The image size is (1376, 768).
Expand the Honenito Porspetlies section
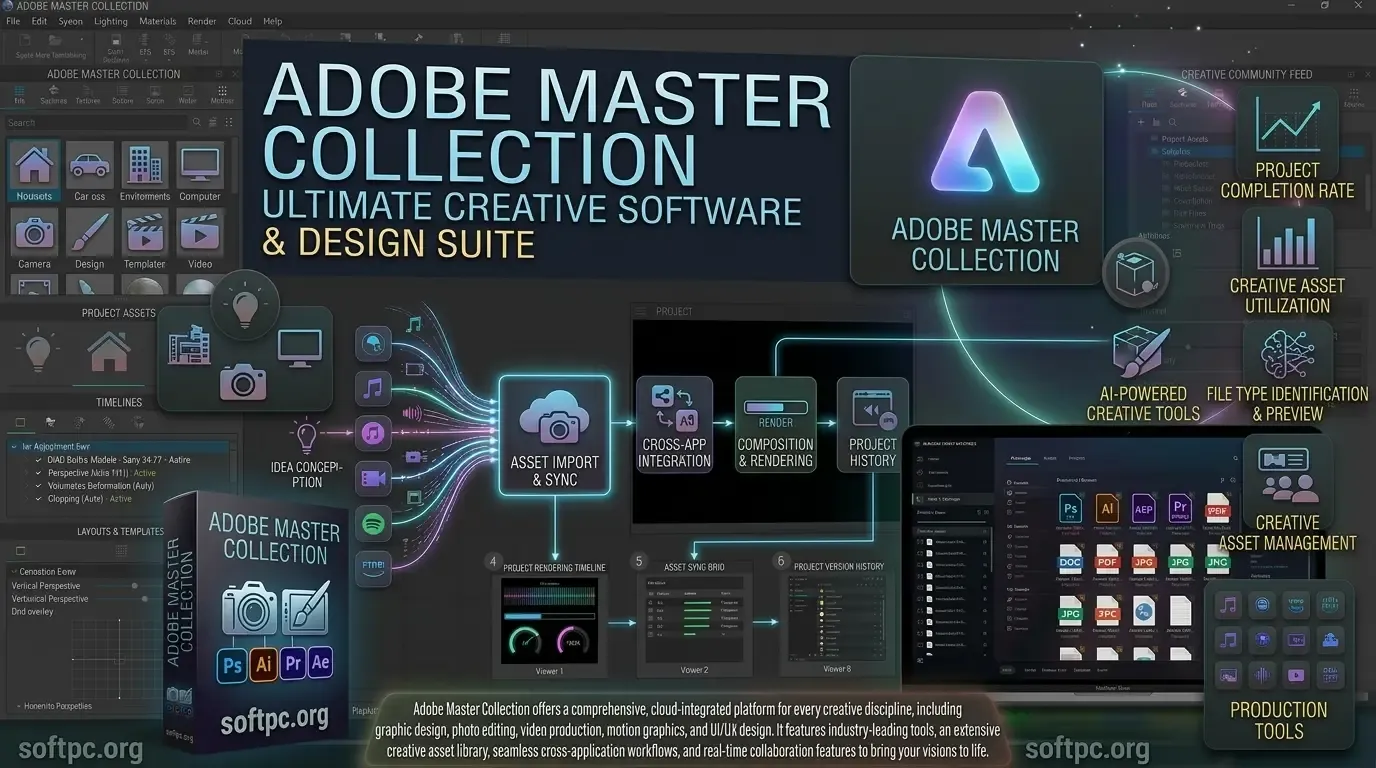coord(17,706)
